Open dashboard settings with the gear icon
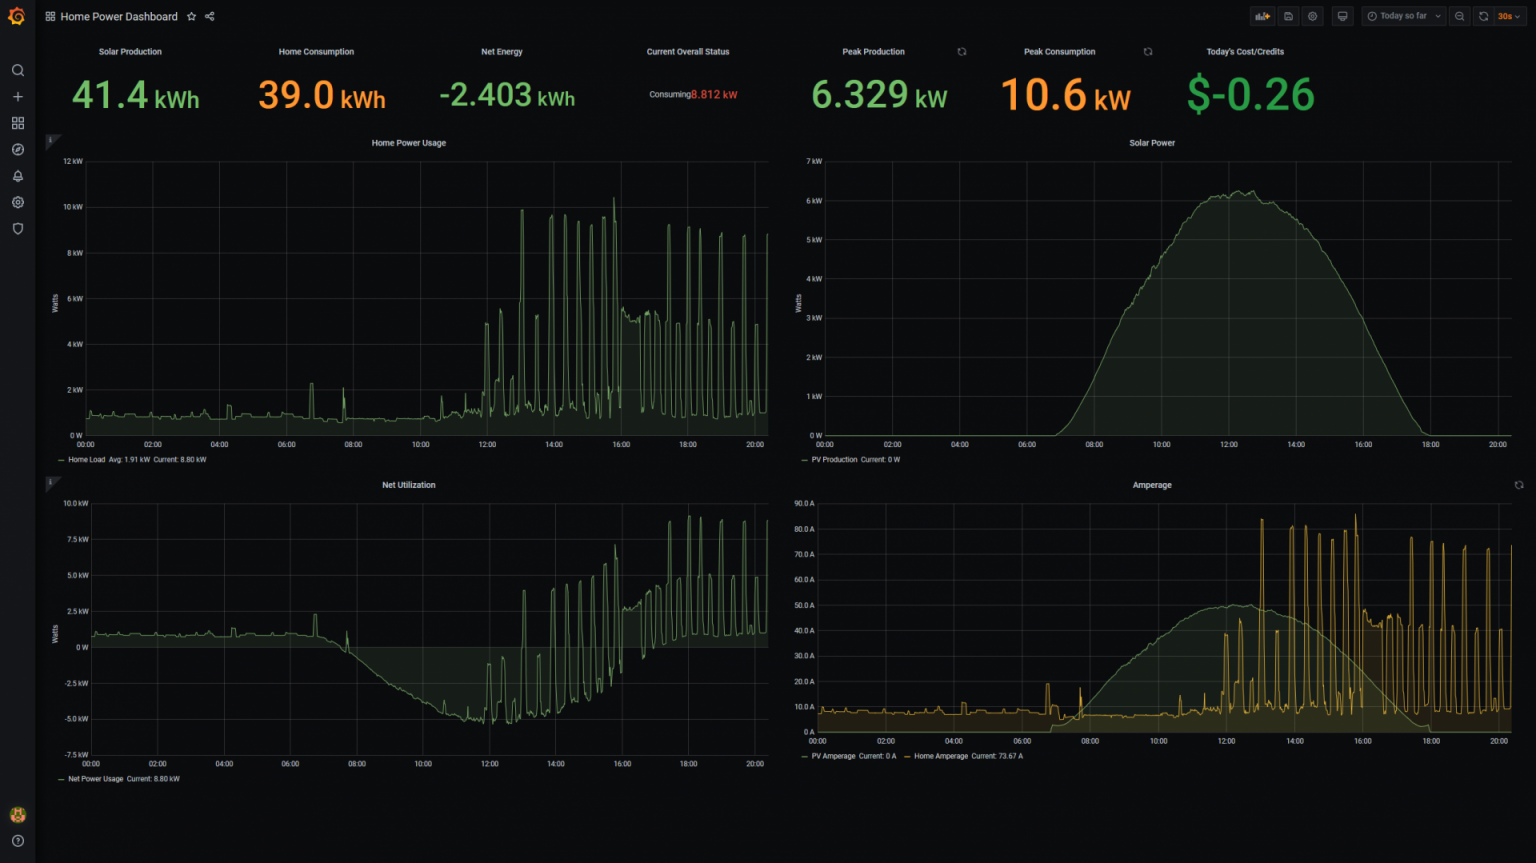Viewport: 1536px width, 863px height. tap(1312, 16)
